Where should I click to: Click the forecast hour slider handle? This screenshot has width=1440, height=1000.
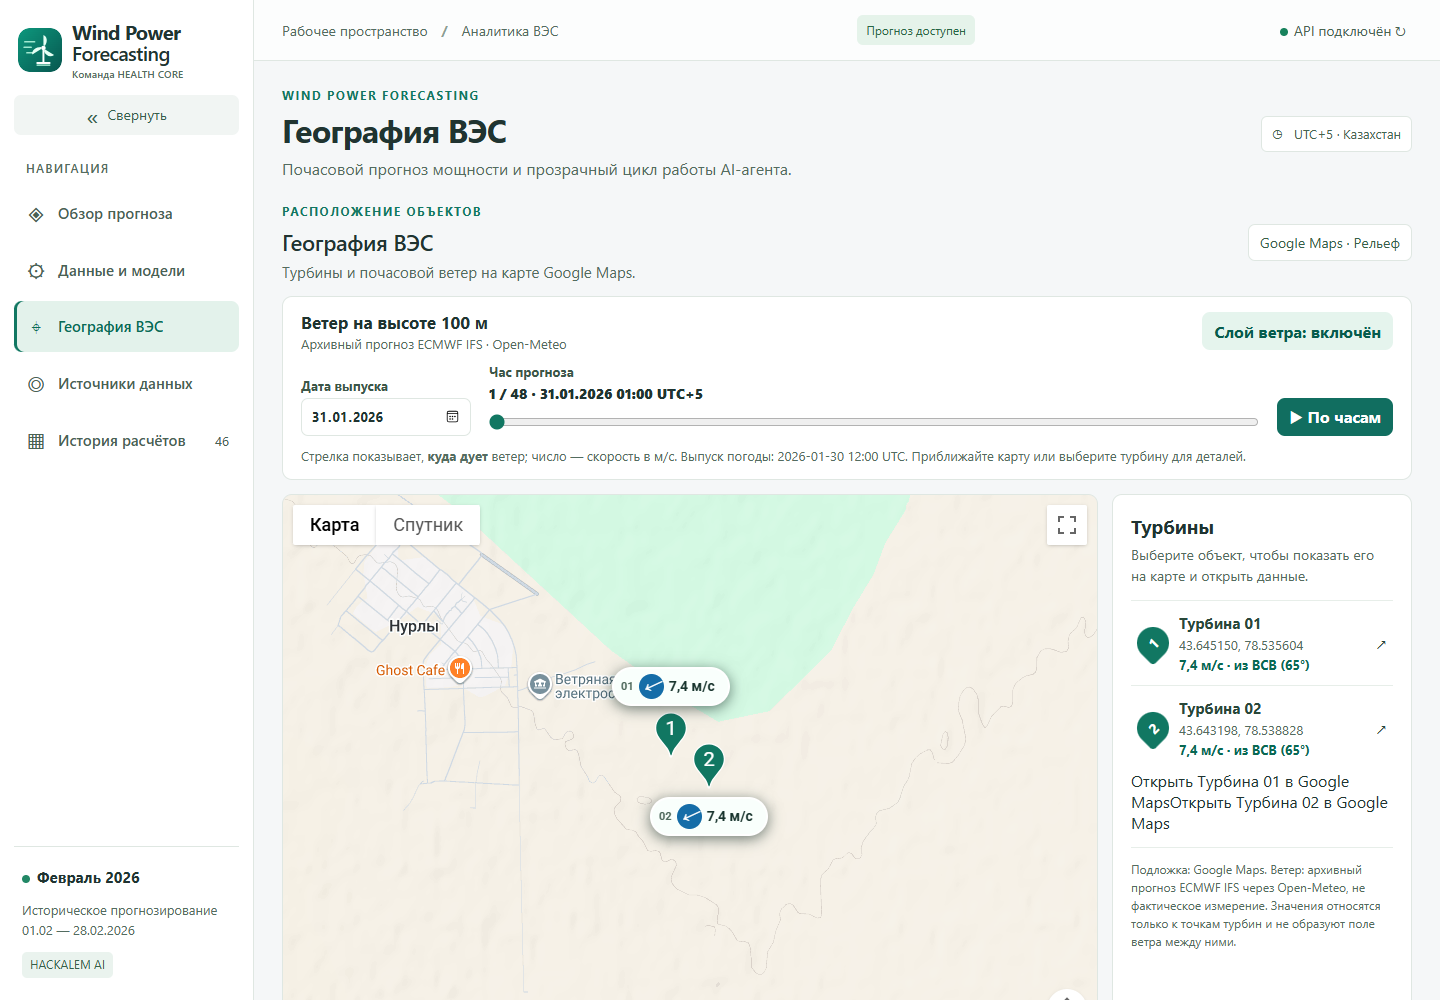[497, 422]
